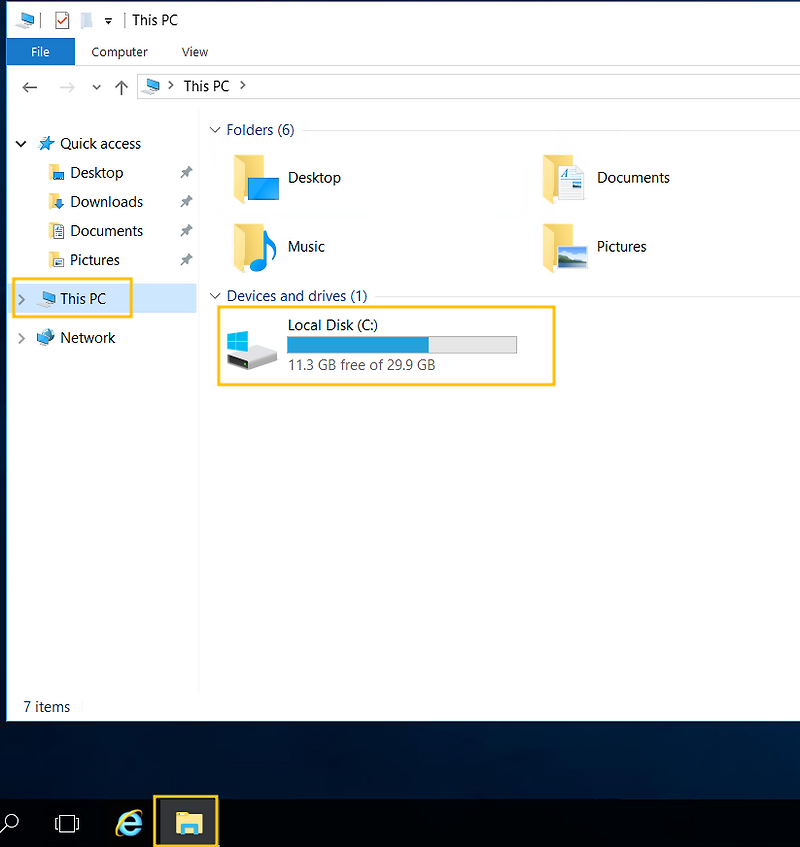
Task: Collapse Devices and drives section
Action: tap(215, 296)
